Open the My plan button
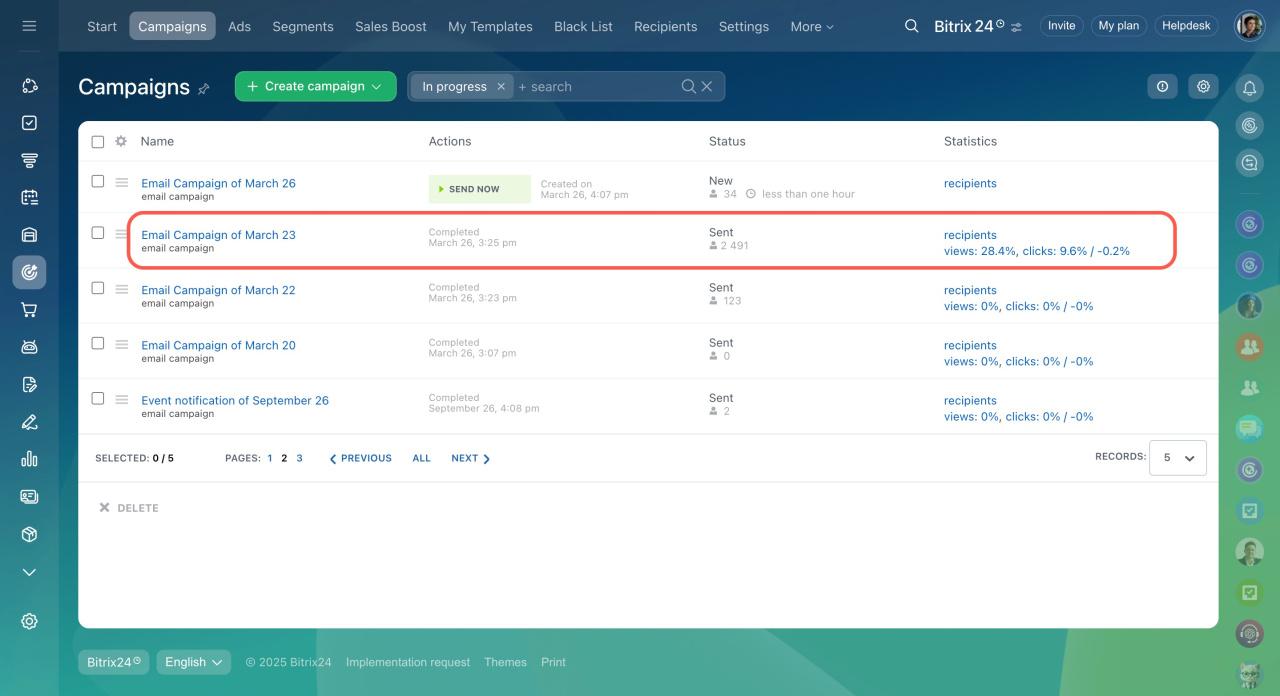Screen dimensions: 1280x696 (x=1119, y=26)
